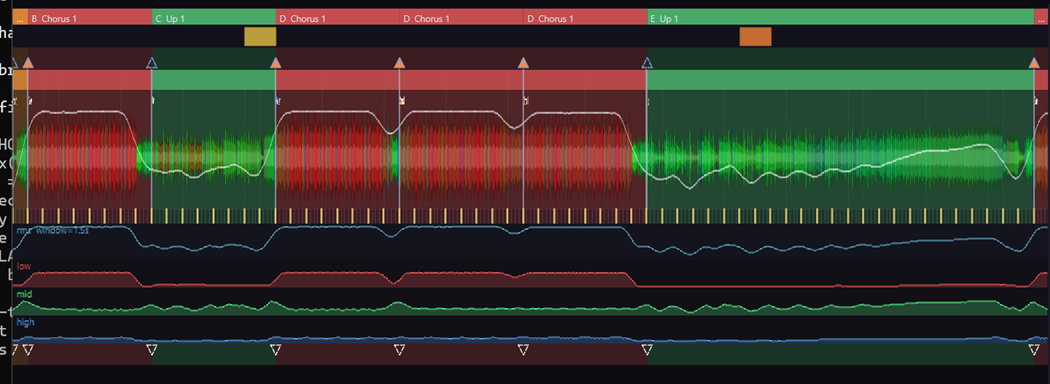Select the D Chorus 1 label just before E Up 1
The height and width of the screenshot is (384, 1050).
coord(585,17)
